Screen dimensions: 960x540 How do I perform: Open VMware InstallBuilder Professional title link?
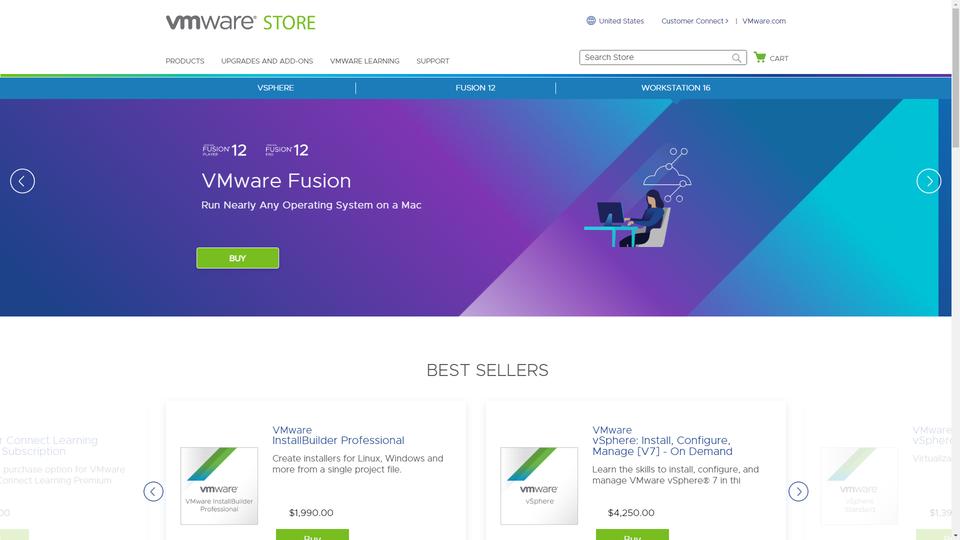point(338,435)
